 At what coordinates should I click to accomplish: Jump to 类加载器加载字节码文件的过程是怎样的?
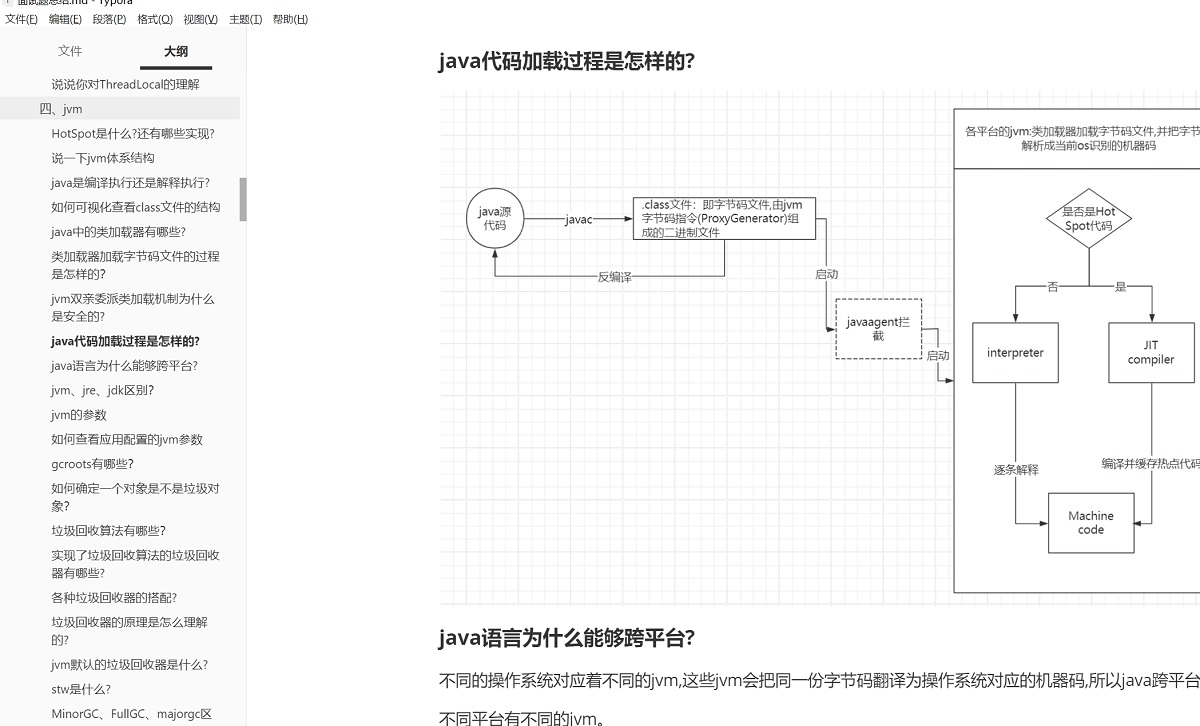click(x=135, y=265)
